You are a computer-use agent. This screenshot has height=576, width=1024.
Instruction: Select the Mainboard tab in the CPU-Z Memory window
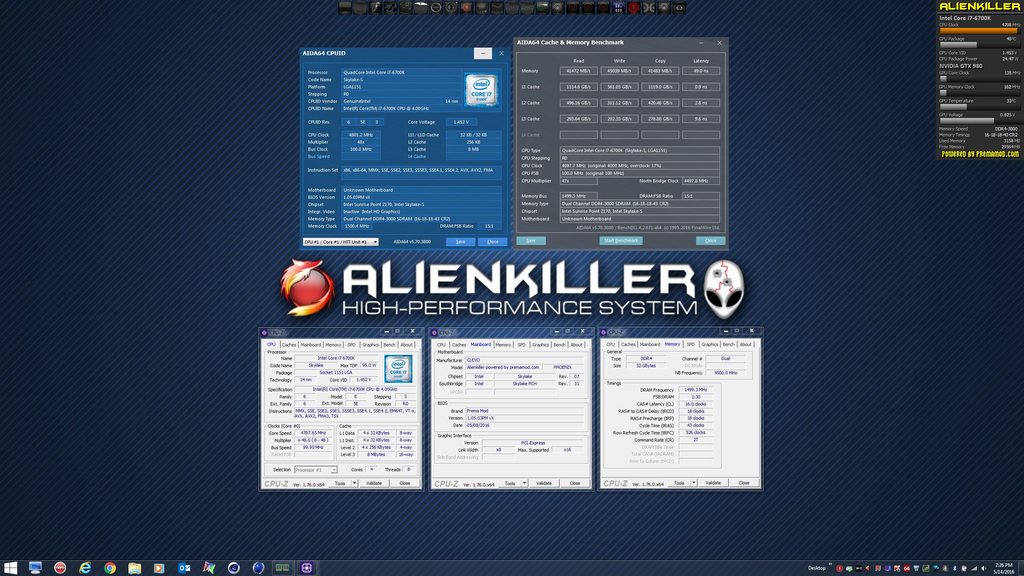650,344
